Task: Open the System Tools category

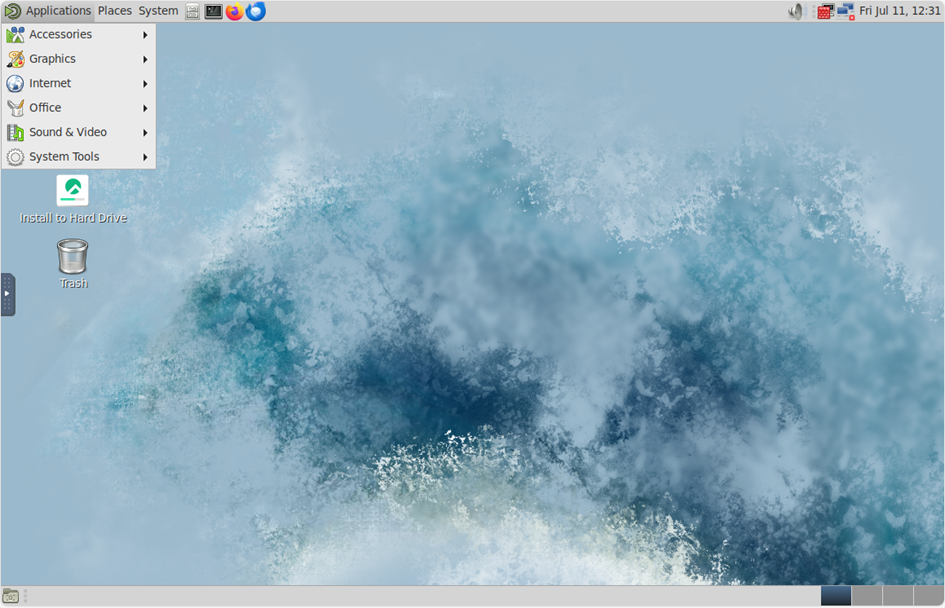Action: pyautogui.click(x=78, y=157)
